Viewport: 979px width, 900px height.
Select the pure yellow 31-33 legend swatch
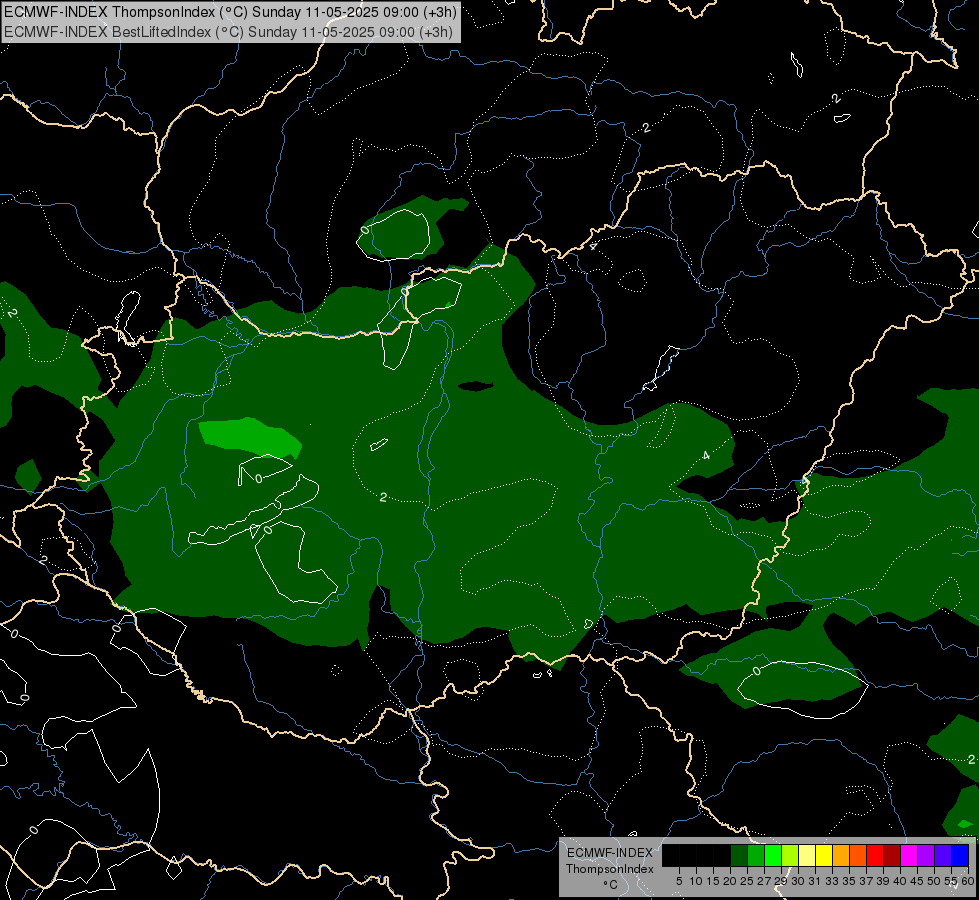pyautogui.click(x=824, y=856)
